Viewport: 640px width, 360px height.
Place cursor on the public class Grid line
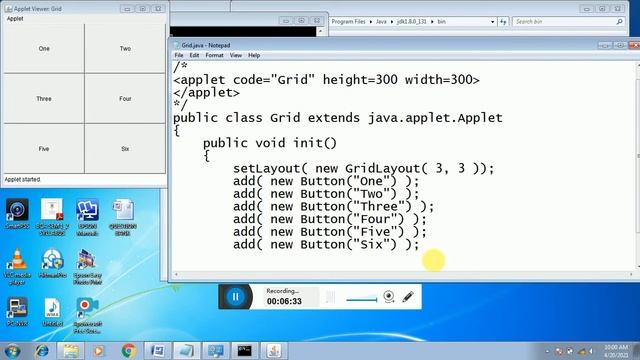338,118
